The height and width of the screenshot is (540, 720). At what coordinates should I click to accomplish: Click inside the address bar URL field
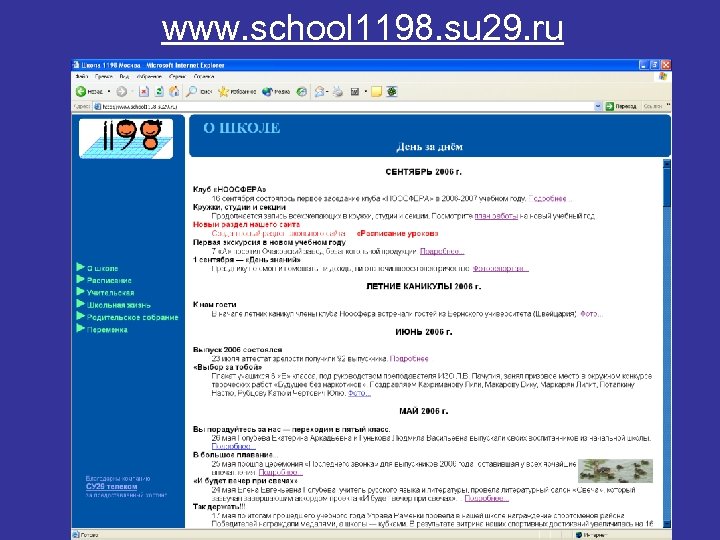pyautogui.click(x=344, y=107)
